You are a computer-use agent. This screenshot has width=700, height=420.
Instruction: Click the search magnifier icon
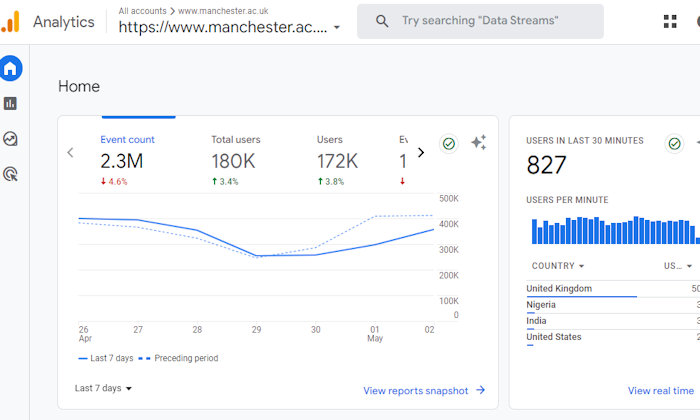point(382,21)
